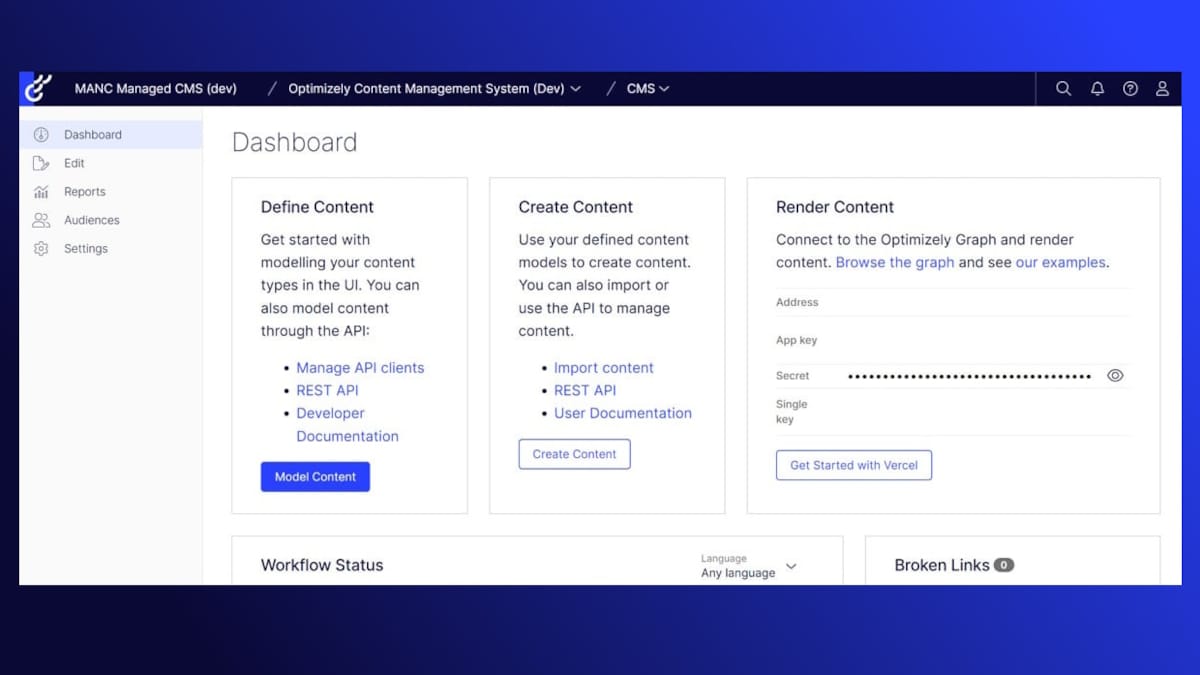Screen dimensions: 1200x675
Task: Open the user profile icon
Action: pos(1162,88)
